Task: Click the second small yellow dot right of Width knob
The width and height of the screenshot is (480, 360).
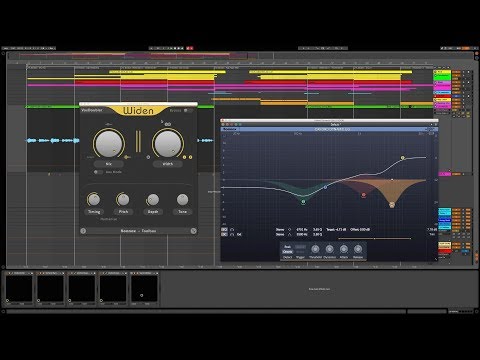Action: click(190, 157)
